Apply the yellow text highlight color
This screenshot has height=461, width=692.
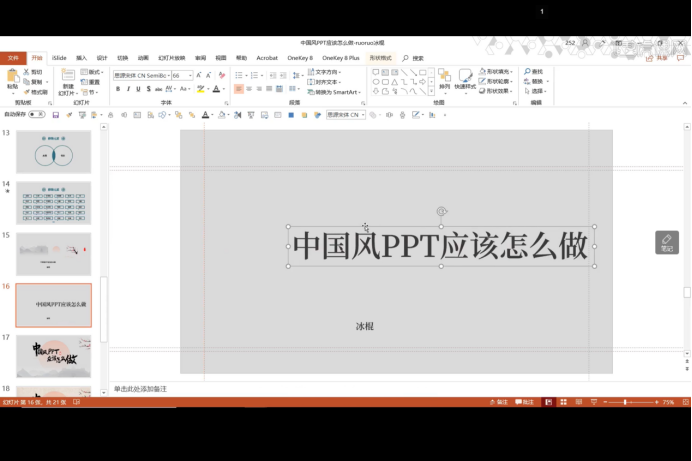[x=200, y=89]
